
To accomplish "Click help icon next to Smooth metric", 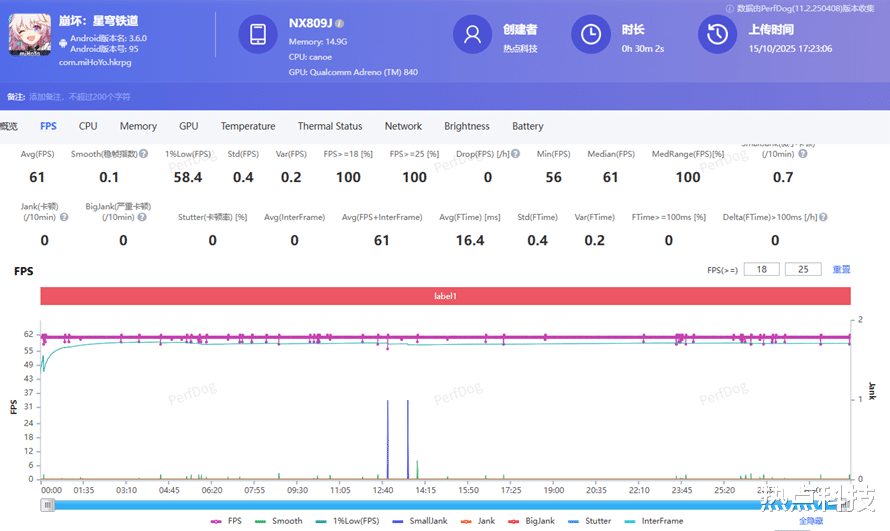I will pos(144,154).
